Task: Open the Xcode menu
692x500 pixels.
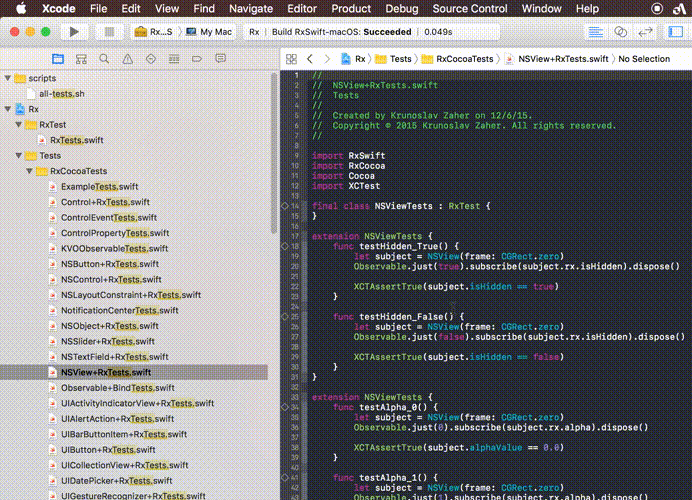Action: [59, 8]
